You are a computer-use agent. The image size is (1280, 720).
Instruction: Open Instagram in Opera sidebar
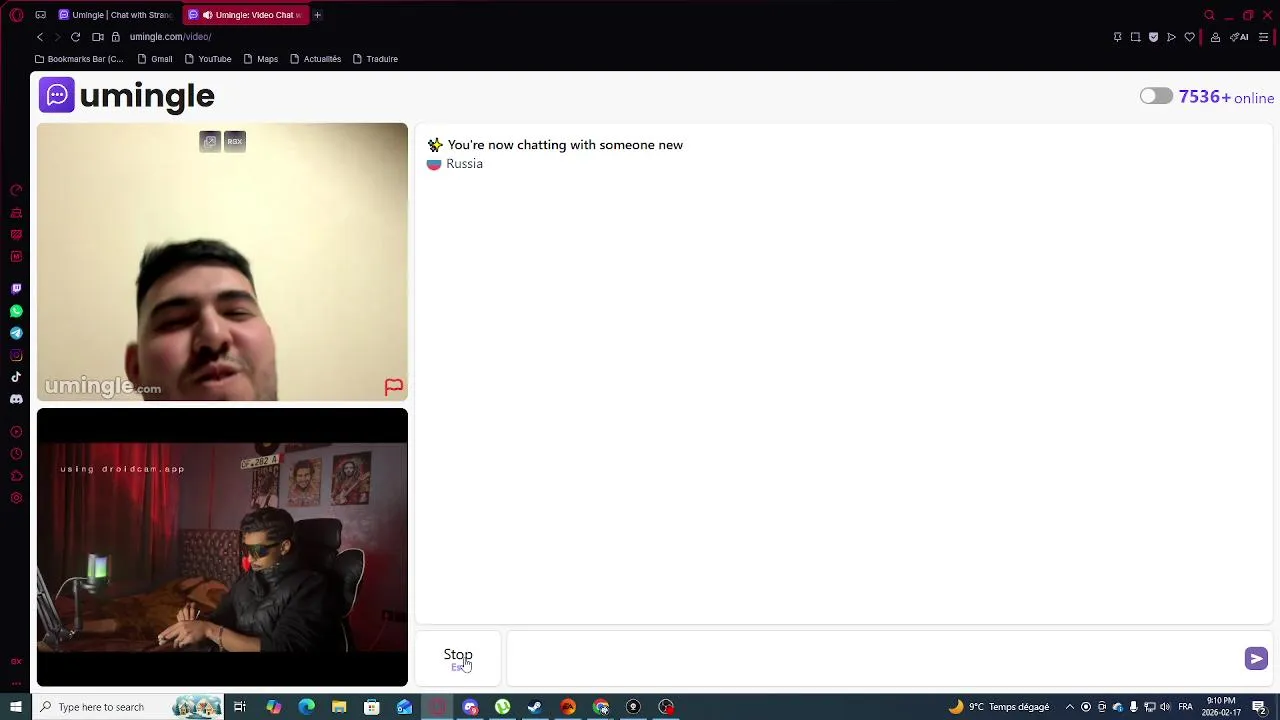point(16,355)
